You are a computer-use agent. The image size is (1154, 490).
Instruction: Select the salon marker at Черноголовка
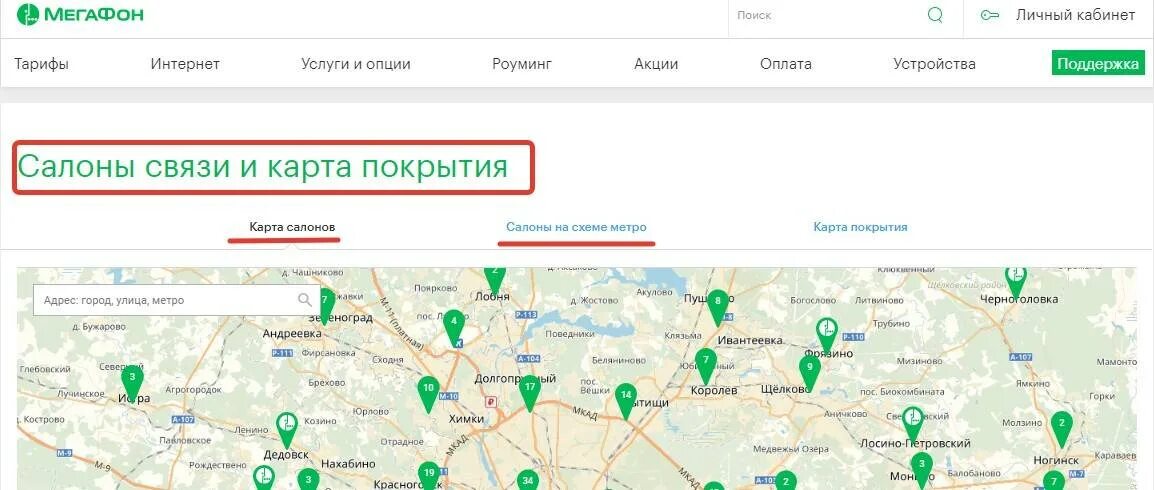[x=1016, y=282]
